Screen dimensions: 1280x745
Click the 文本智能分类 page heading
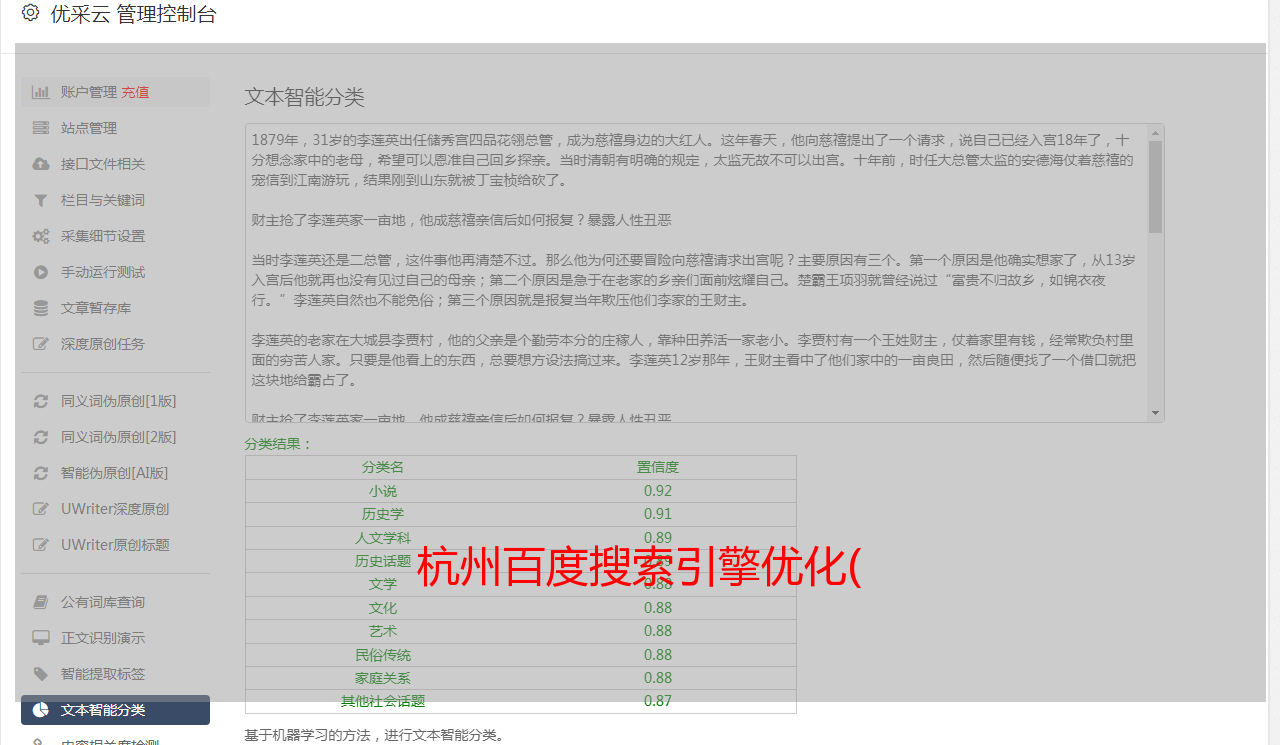coord(305,97)
